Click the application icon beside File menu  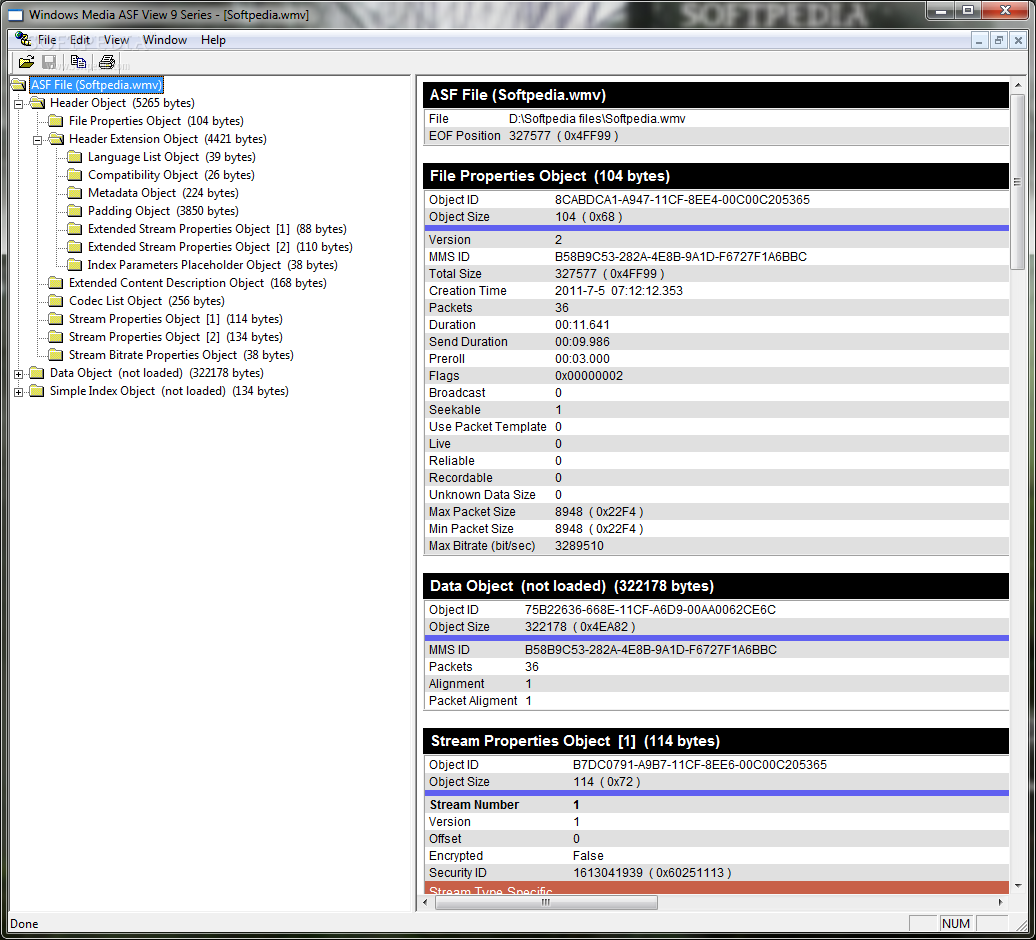[23, 39]
